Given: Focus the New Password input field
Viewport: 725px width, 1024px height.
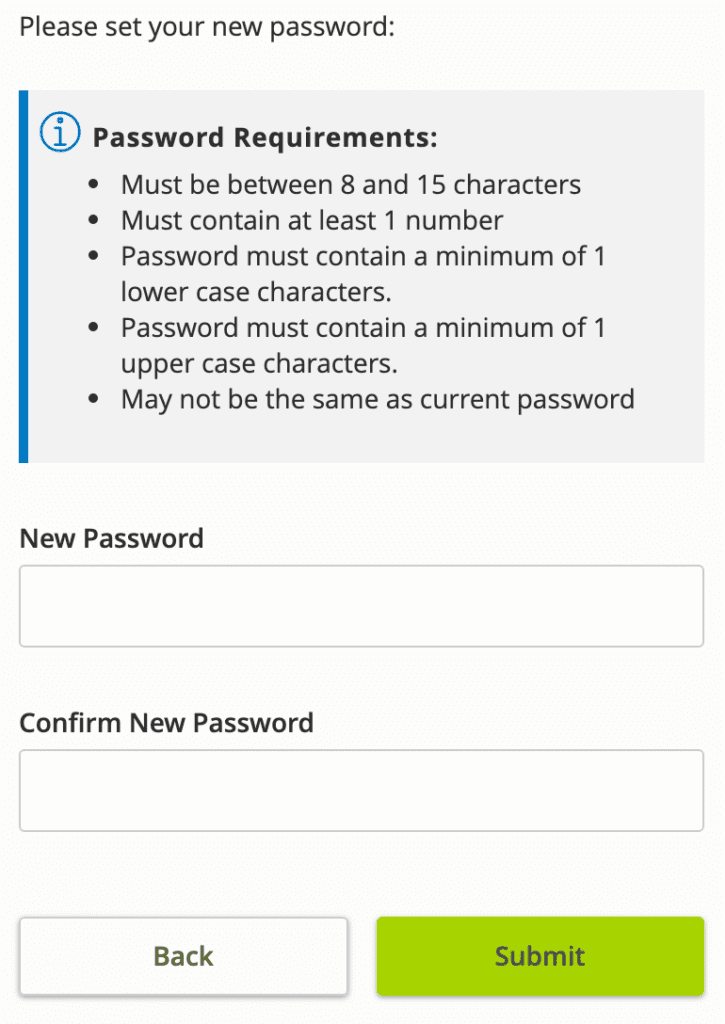Looking at the screenshot, I should coord(361,606).
